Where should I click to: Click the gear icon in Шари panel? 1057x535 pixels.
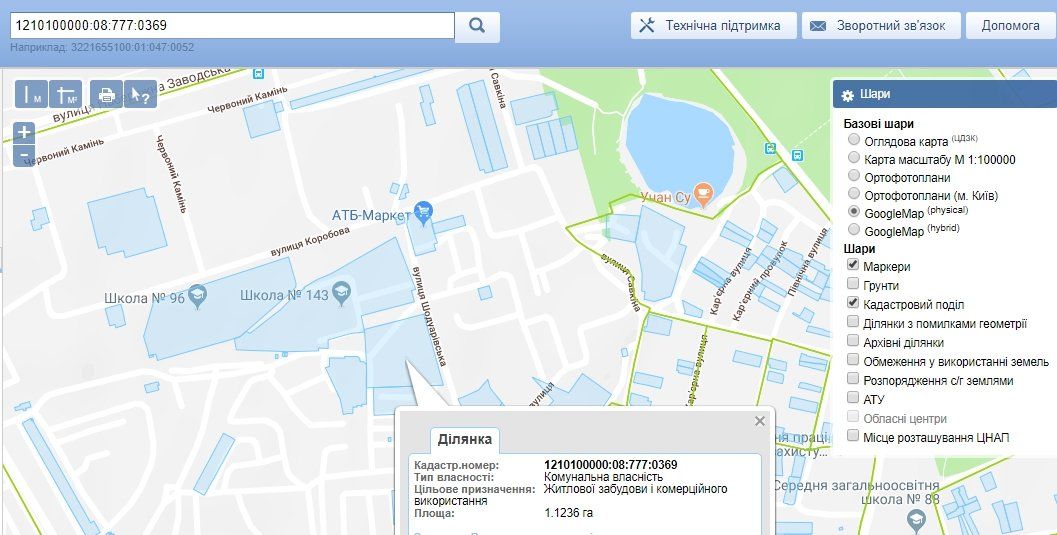coord(848,95)
